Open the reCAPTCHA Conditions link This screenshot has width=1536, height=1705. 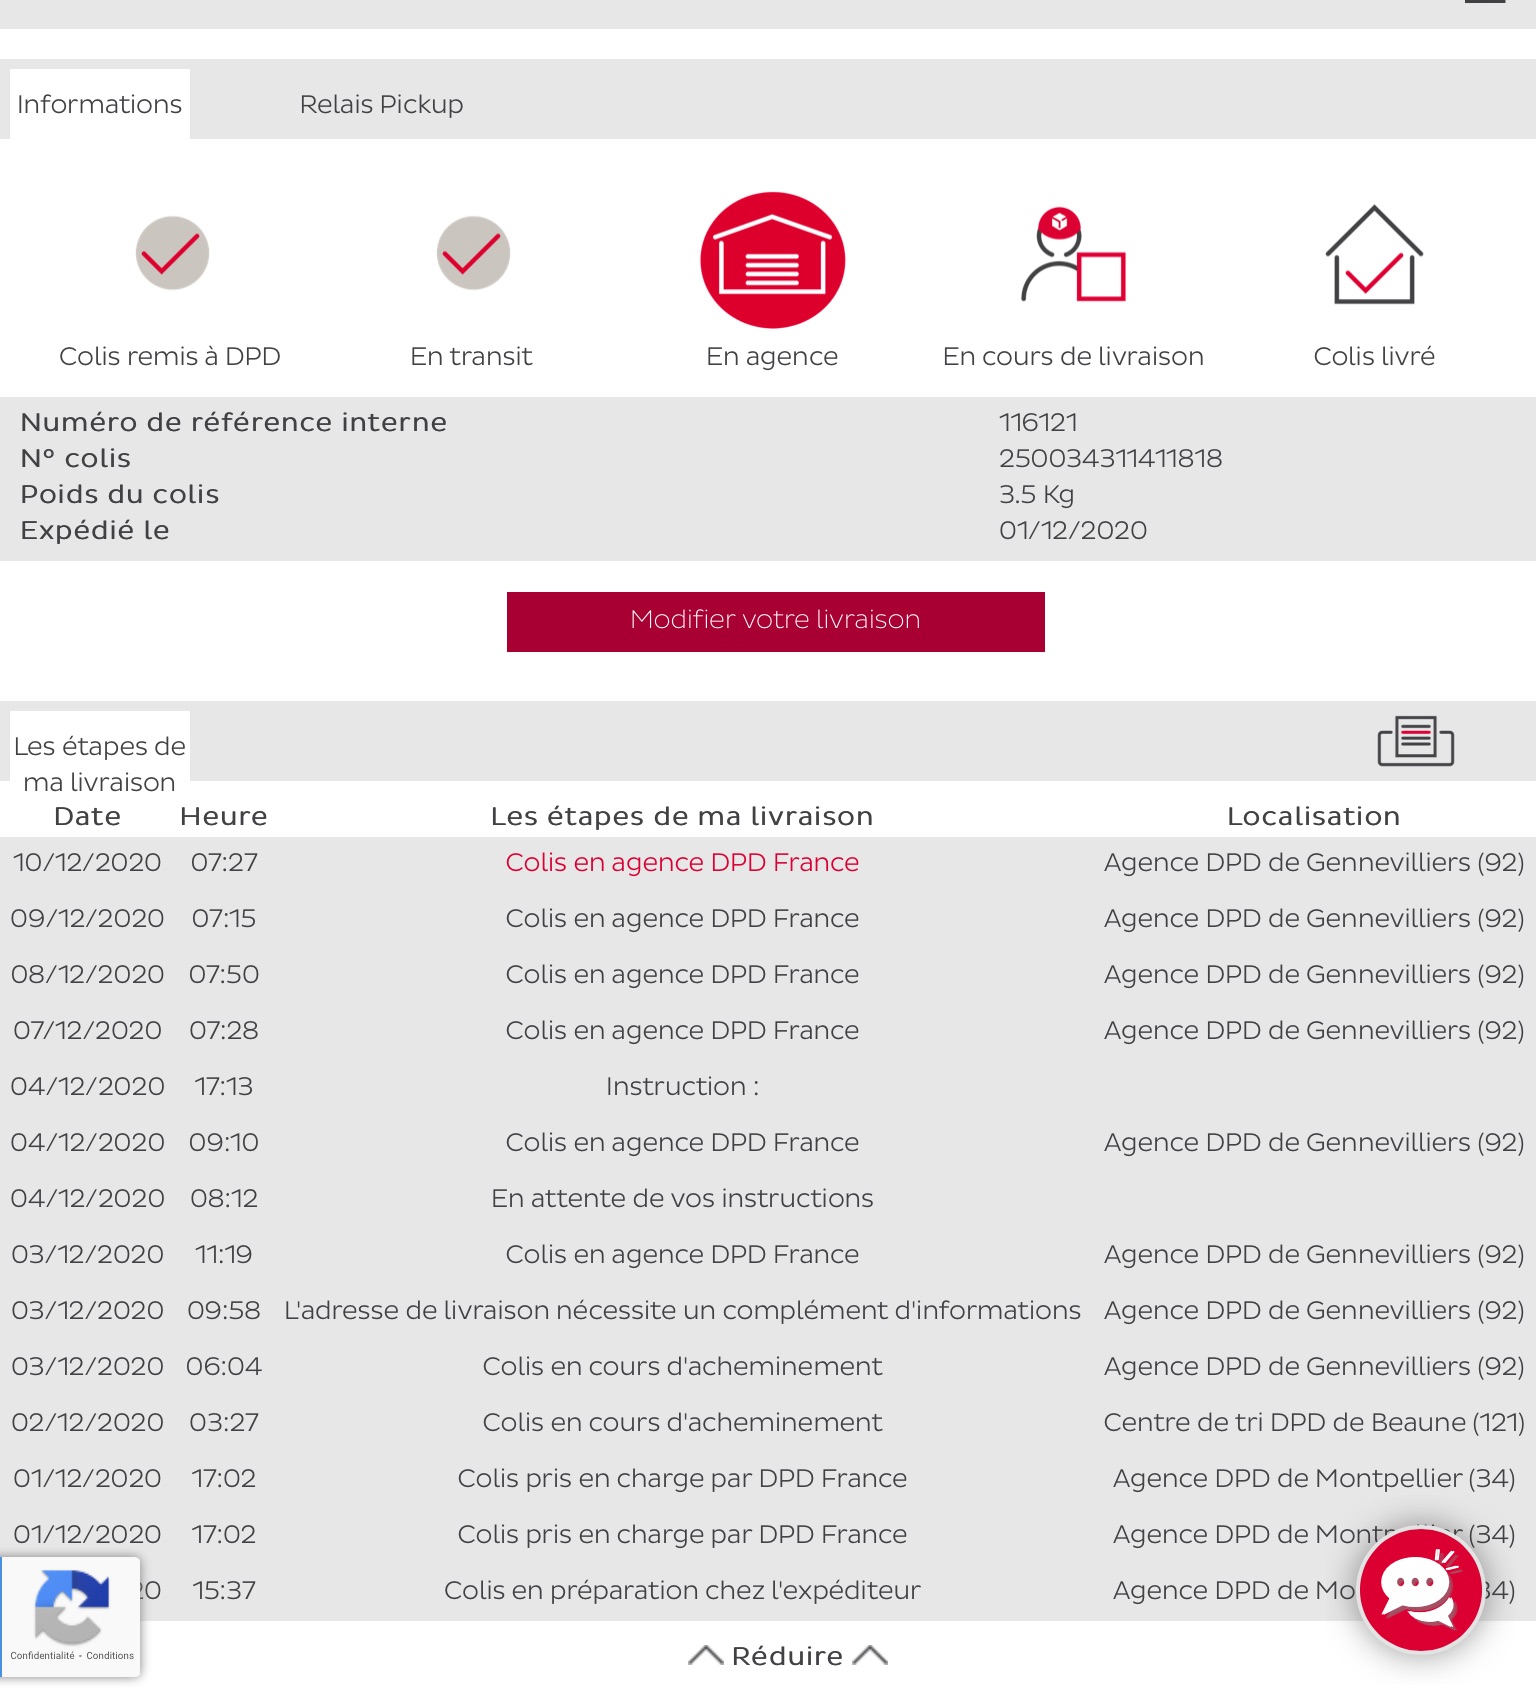[110, 1655]
